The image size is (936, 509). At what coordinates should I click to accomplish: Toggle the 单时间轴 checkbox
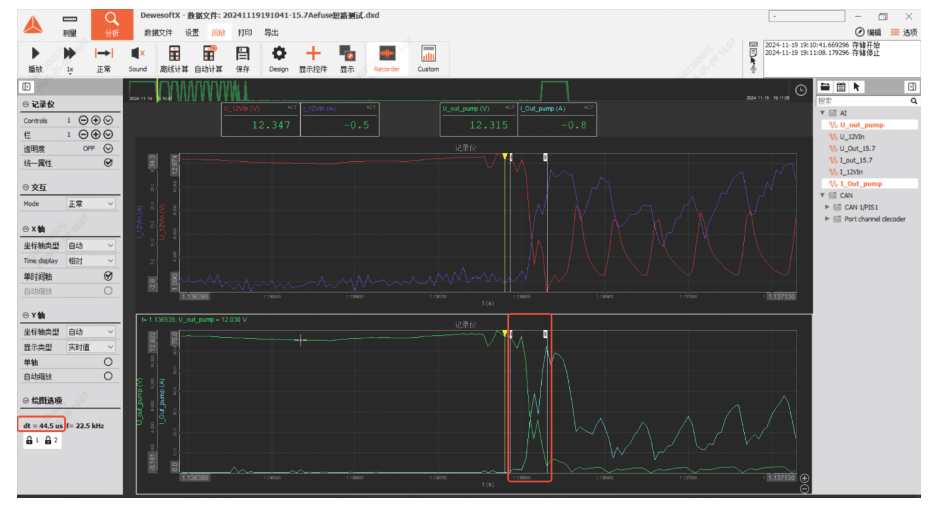point(108,276)
